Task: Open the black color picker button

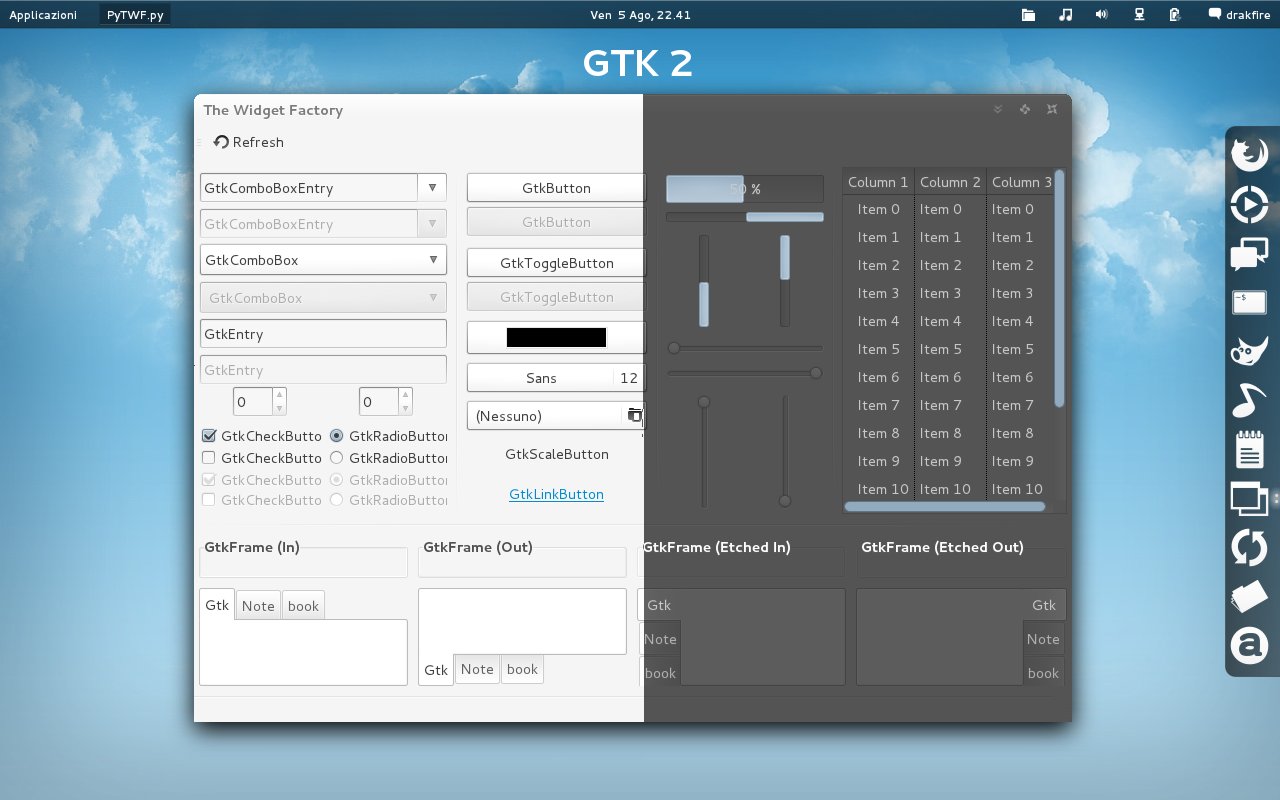Action: point(556,337)
